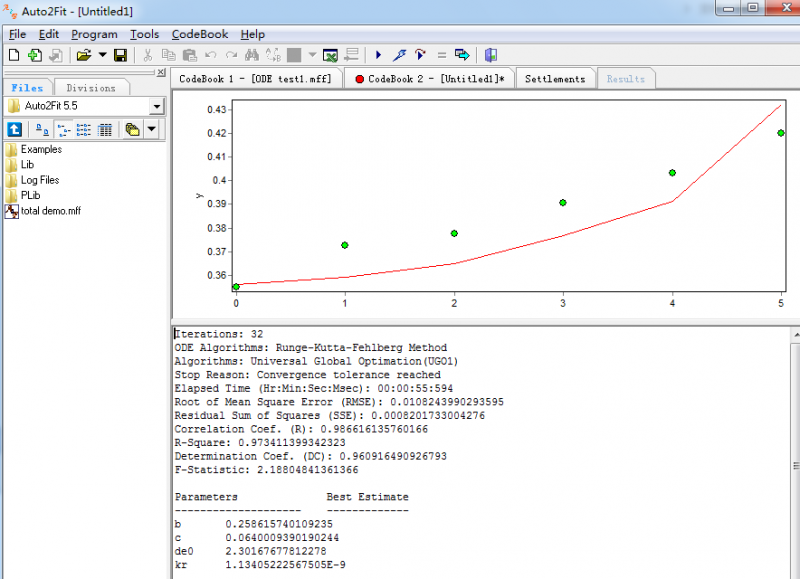Select the large icons view button

42,129
